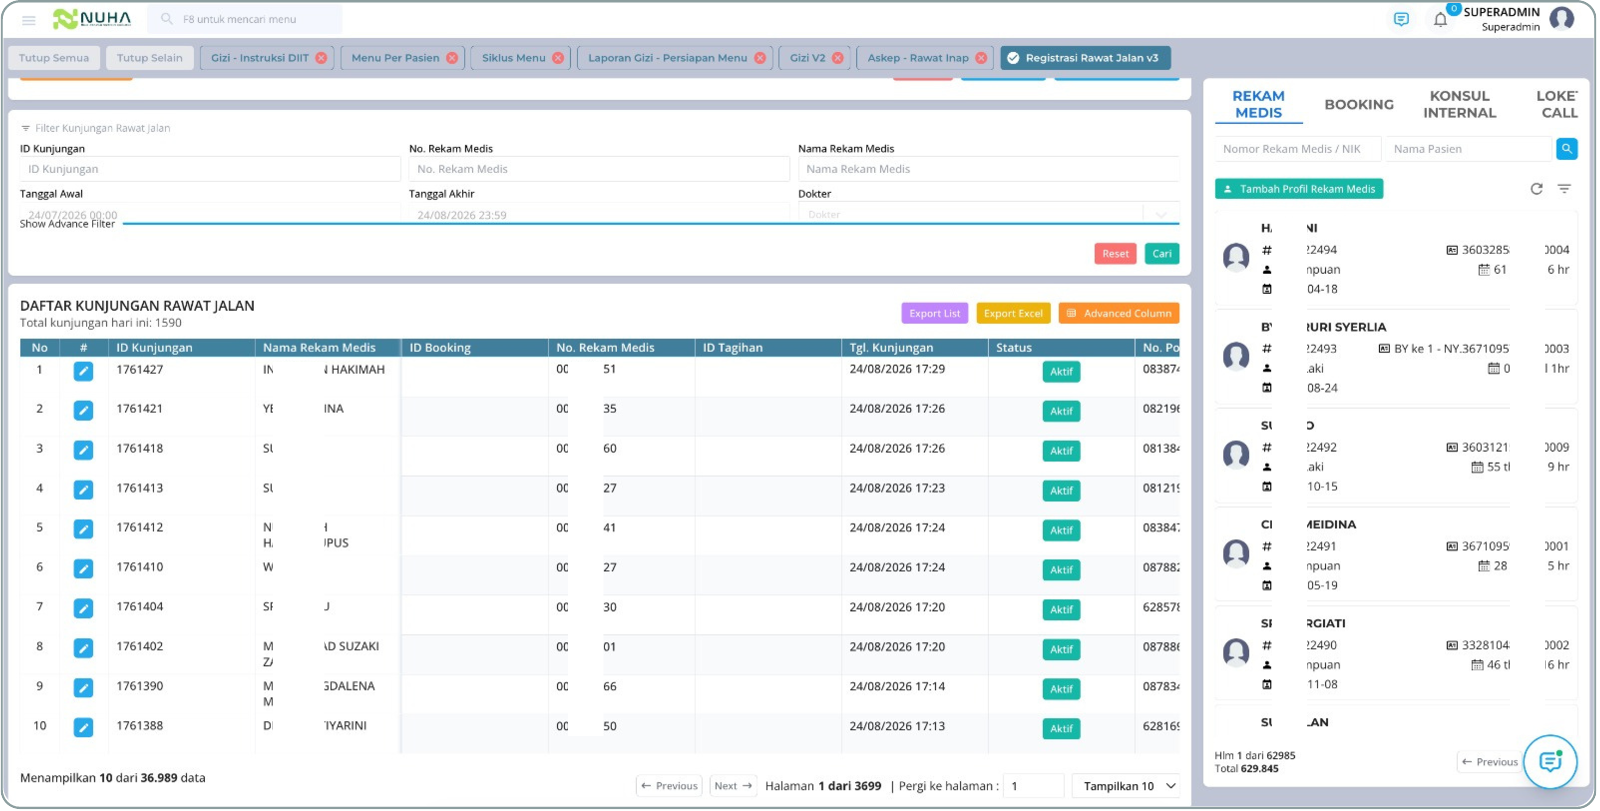This screenshot has width=1600, height=811.
Task: Click the green Cari button
Action: tap(1162, 254)
